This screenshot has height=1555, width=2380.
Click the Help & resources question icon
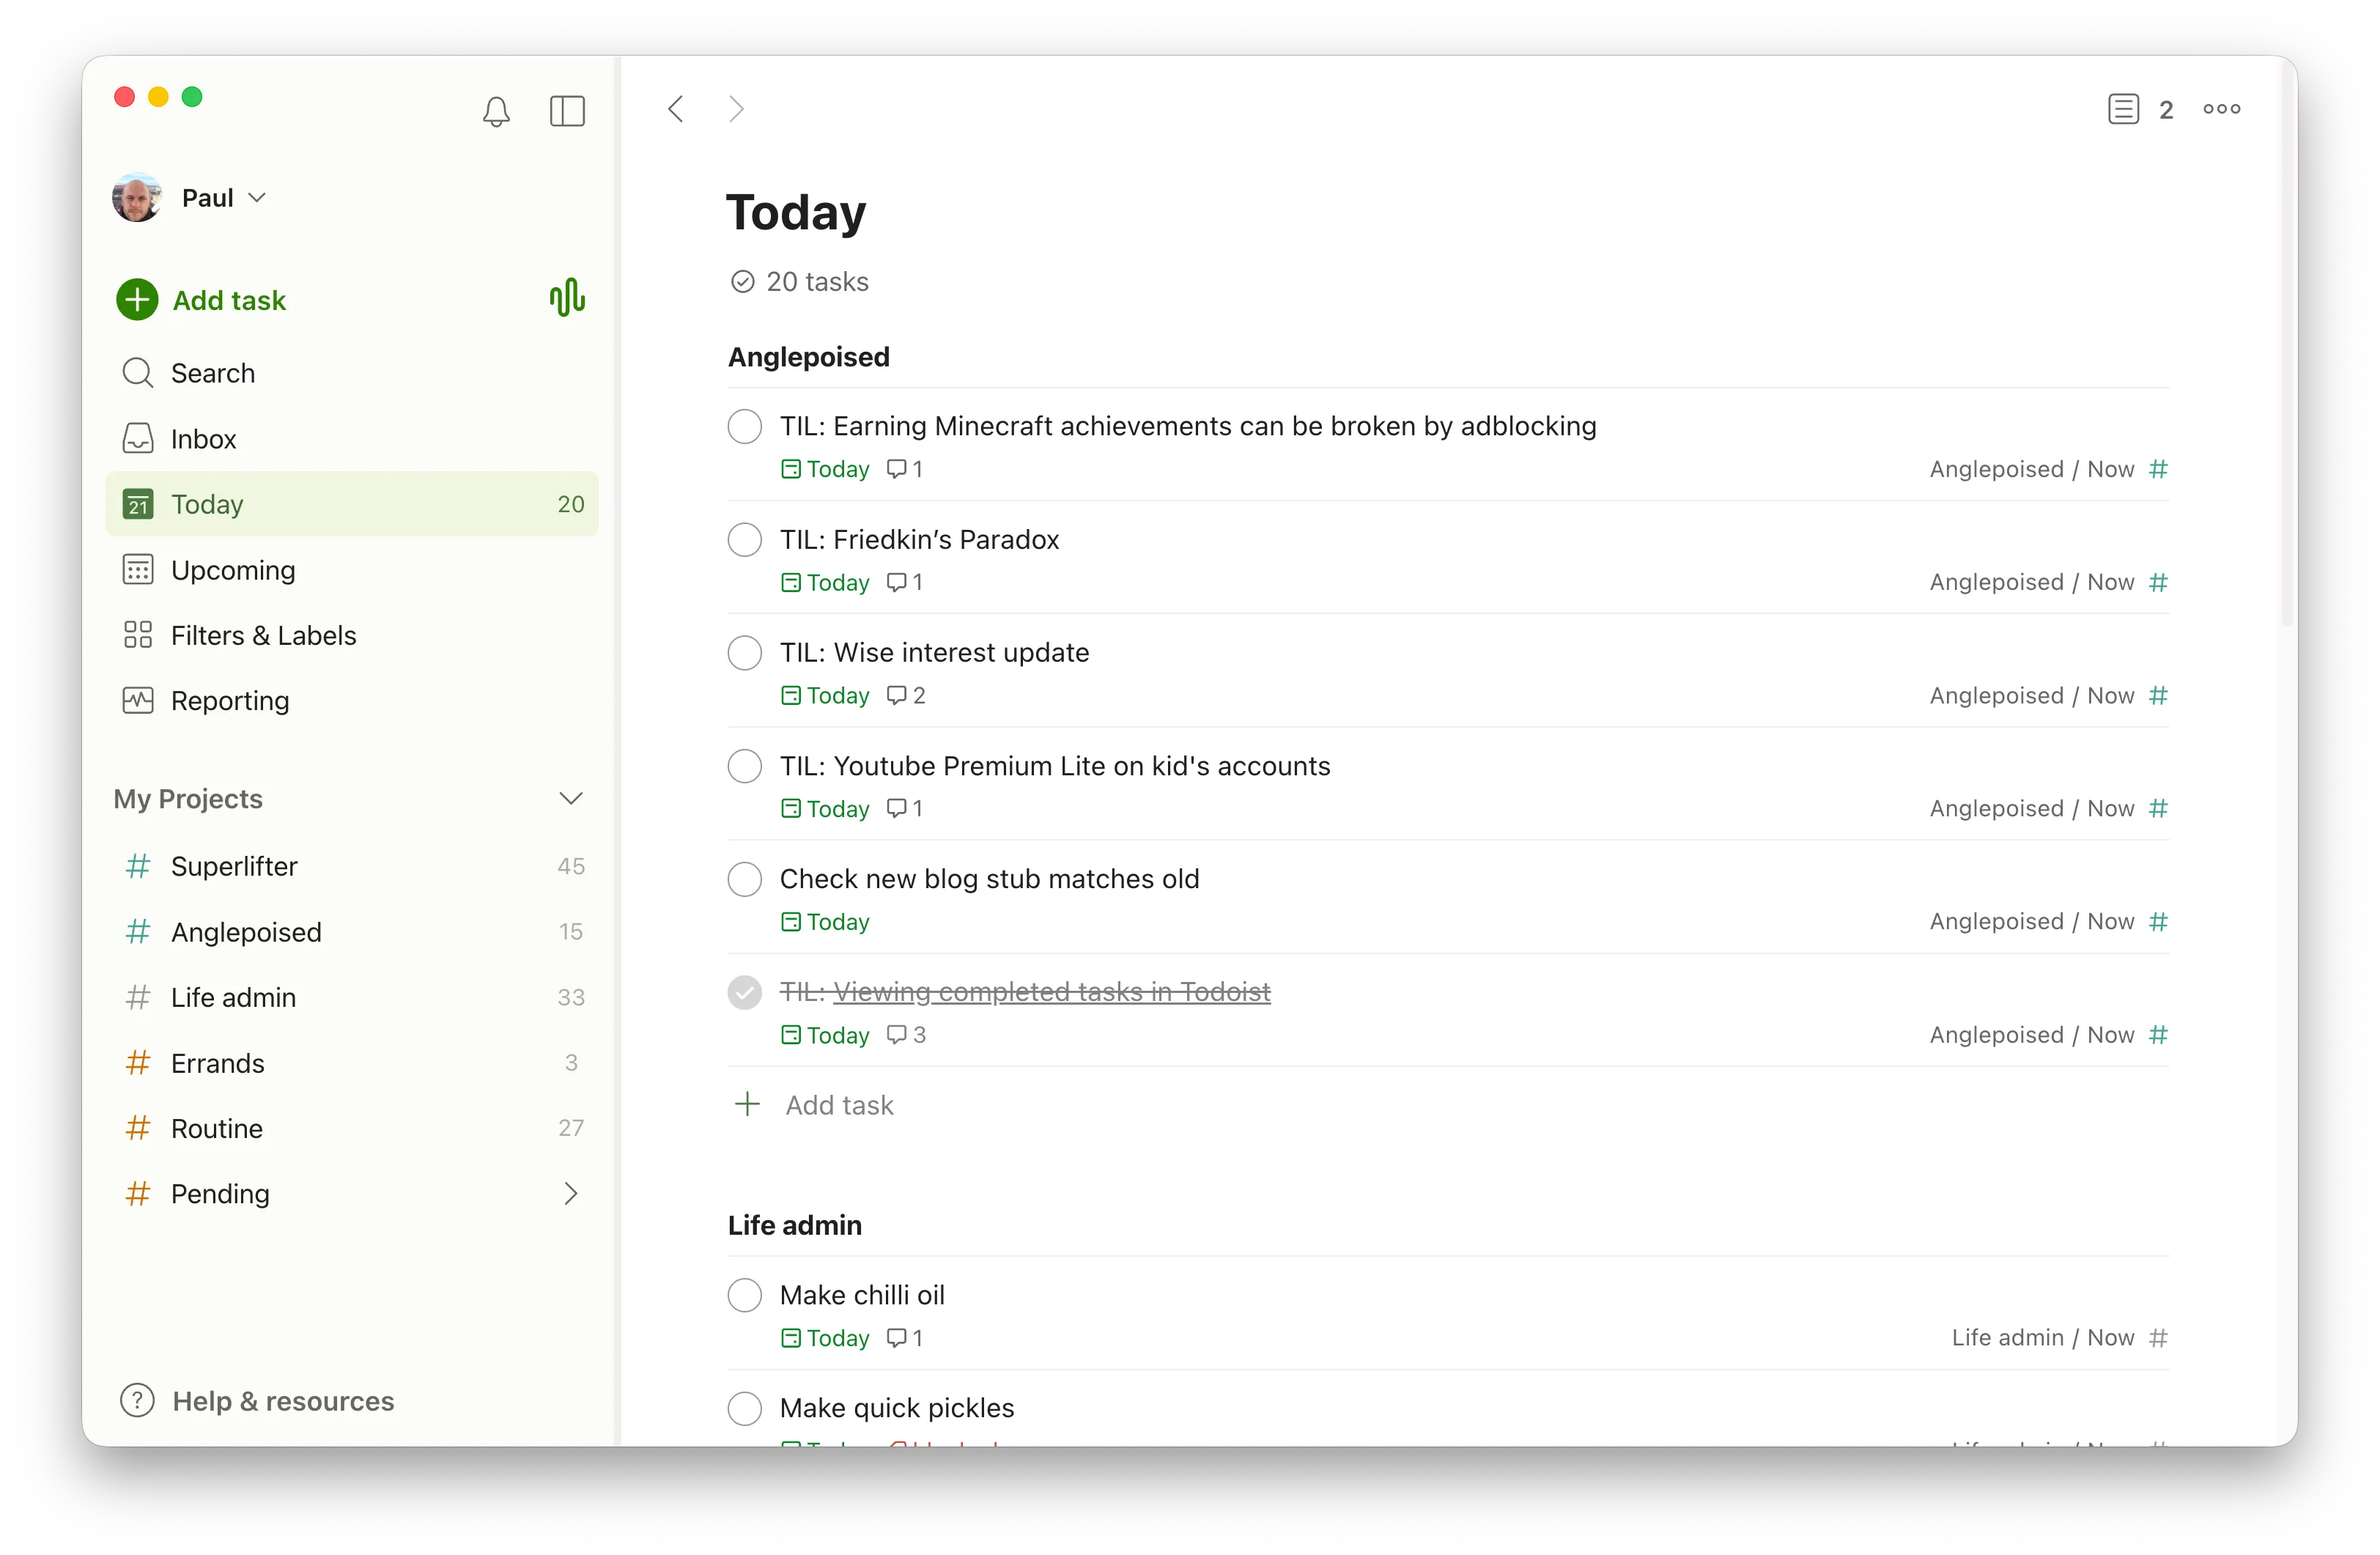137,1400
